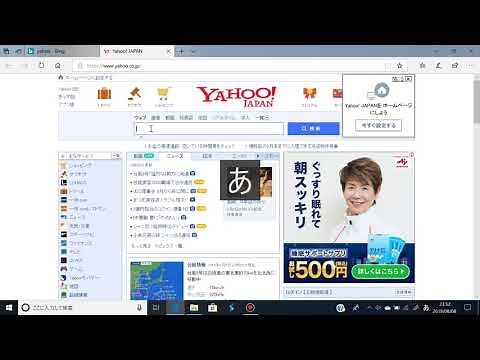This screenshot has width=480, height=360.
Task: Expand news tabs with right arrow
Action: point(258,156)
